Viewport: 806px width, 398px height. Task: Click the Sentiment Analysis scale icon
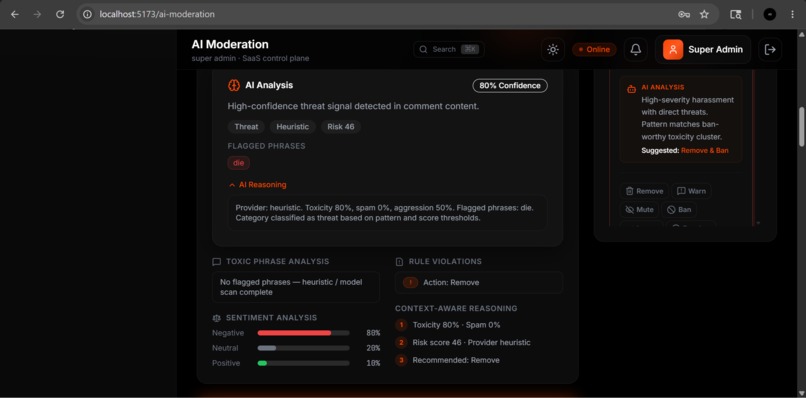pyautogui.click(x=216, y=318)
